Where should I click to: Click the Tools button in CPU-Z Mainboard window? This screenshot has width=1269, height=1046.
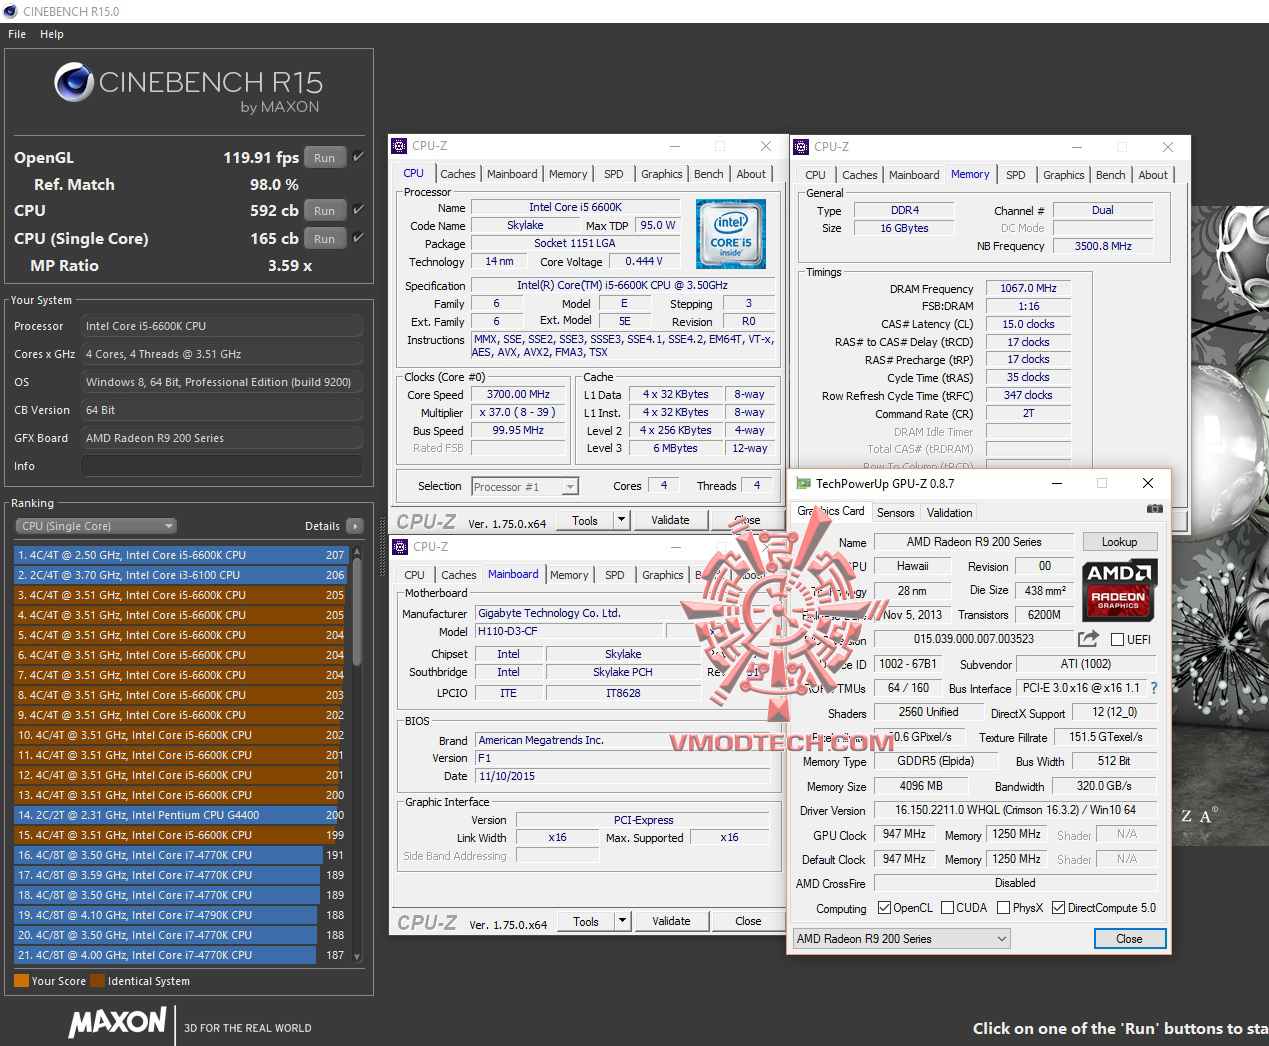(586, 921)
